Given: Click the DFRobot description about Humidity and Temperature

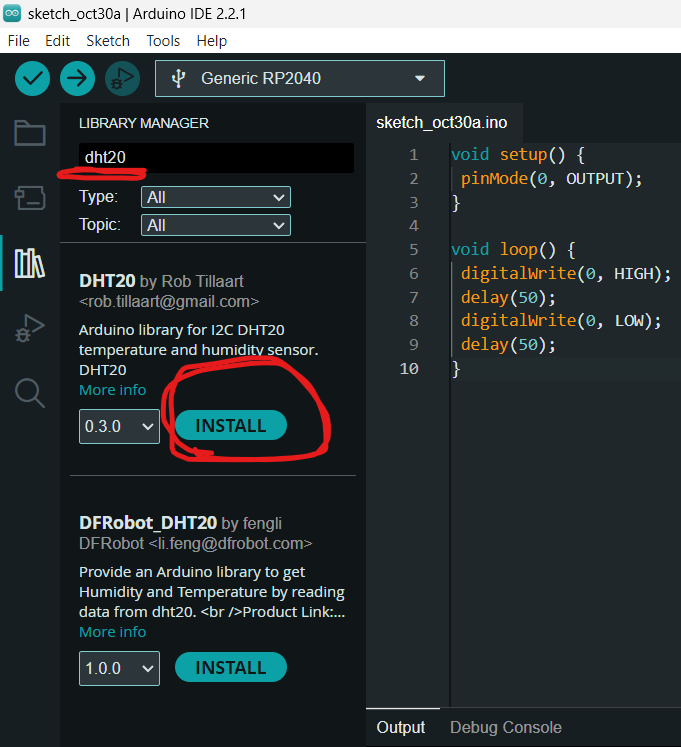Looking at the screenshot, I should click(x=212, y=592).
